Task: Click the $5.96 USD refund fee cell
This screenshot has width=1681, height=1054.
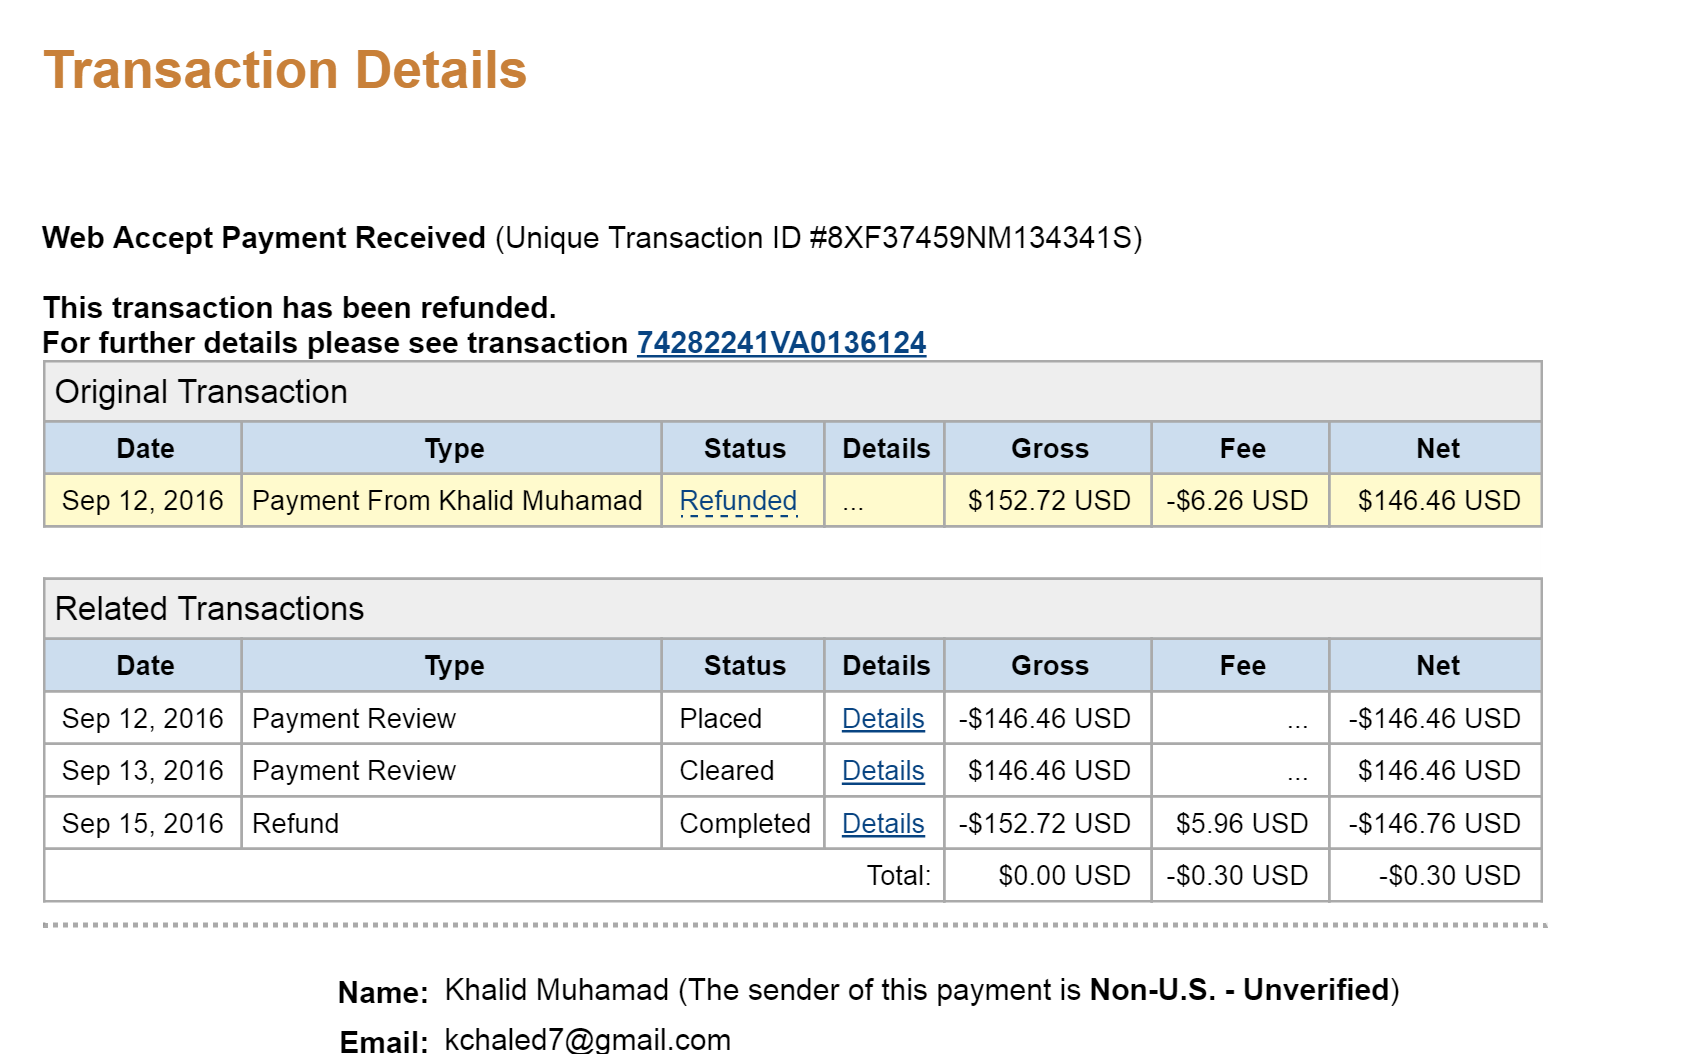Action: click(1241, 824)
